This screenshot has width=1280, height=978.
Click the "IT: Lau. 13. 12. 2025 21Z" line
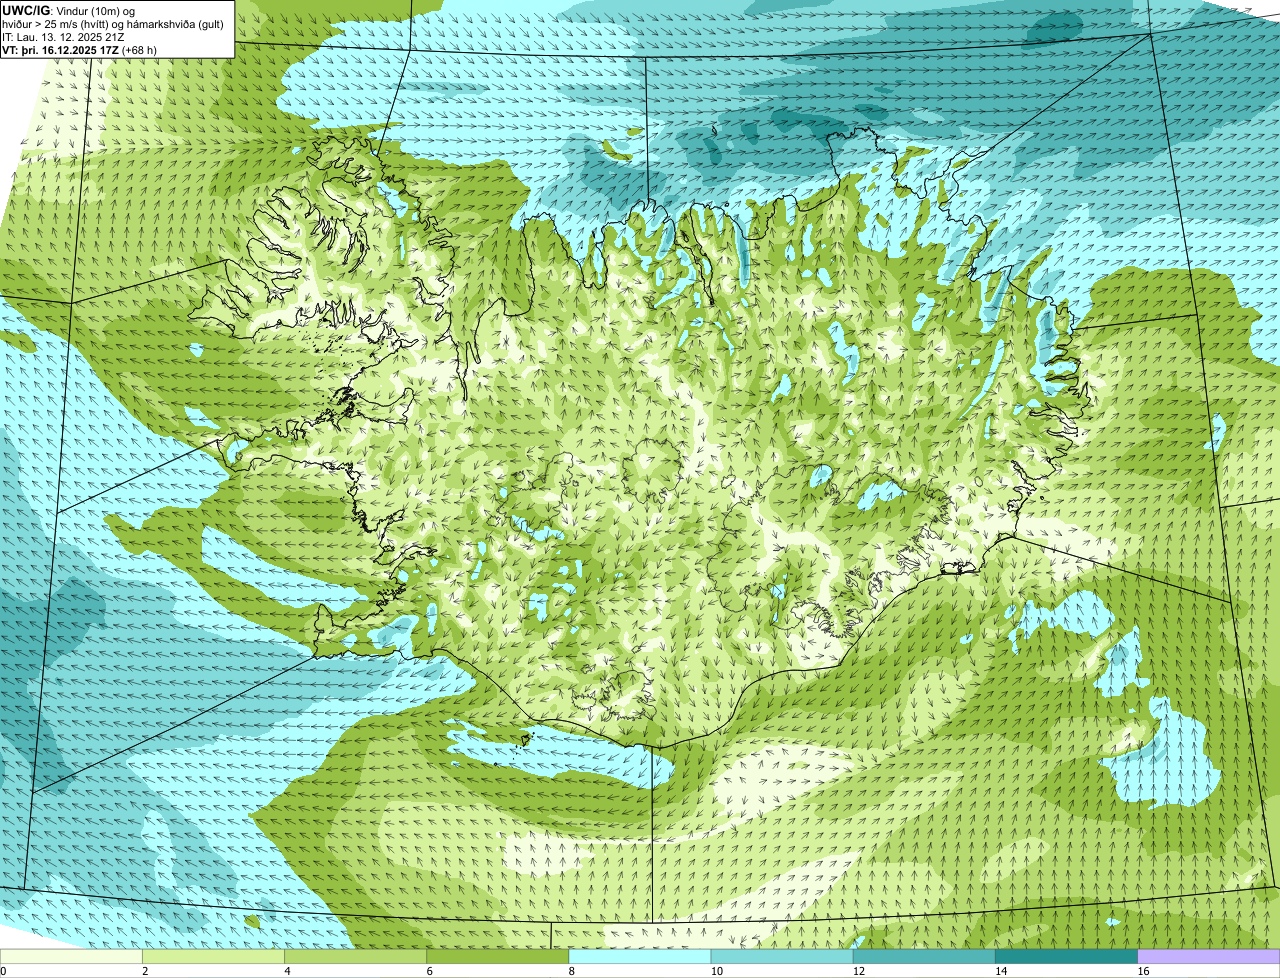tap(63, 36)
